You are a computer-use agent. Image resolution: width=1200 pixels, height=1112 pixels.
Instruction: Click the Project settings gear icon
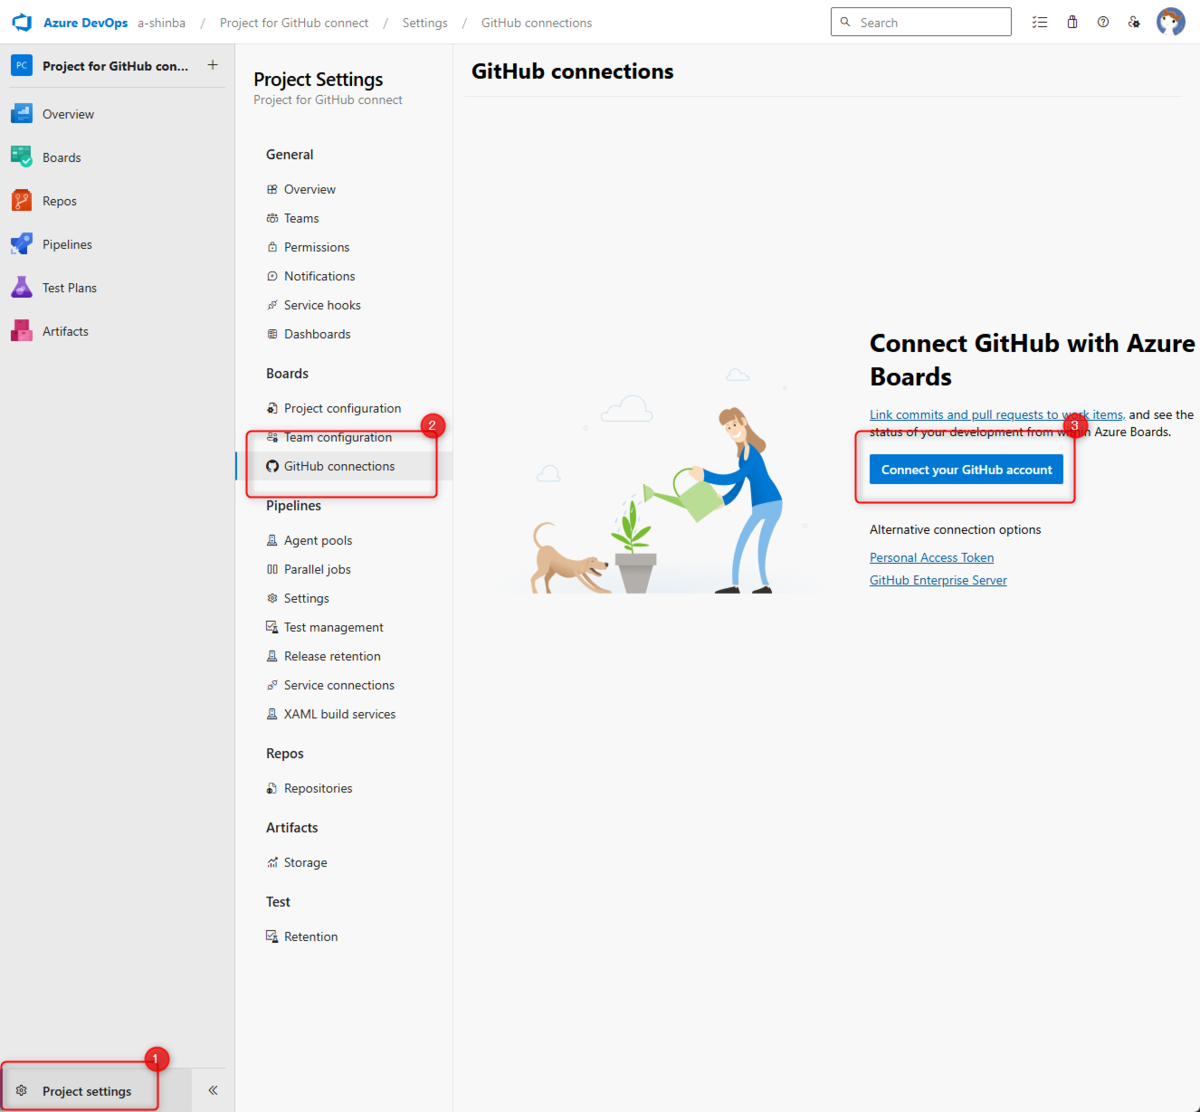(x=22, y=1091)
